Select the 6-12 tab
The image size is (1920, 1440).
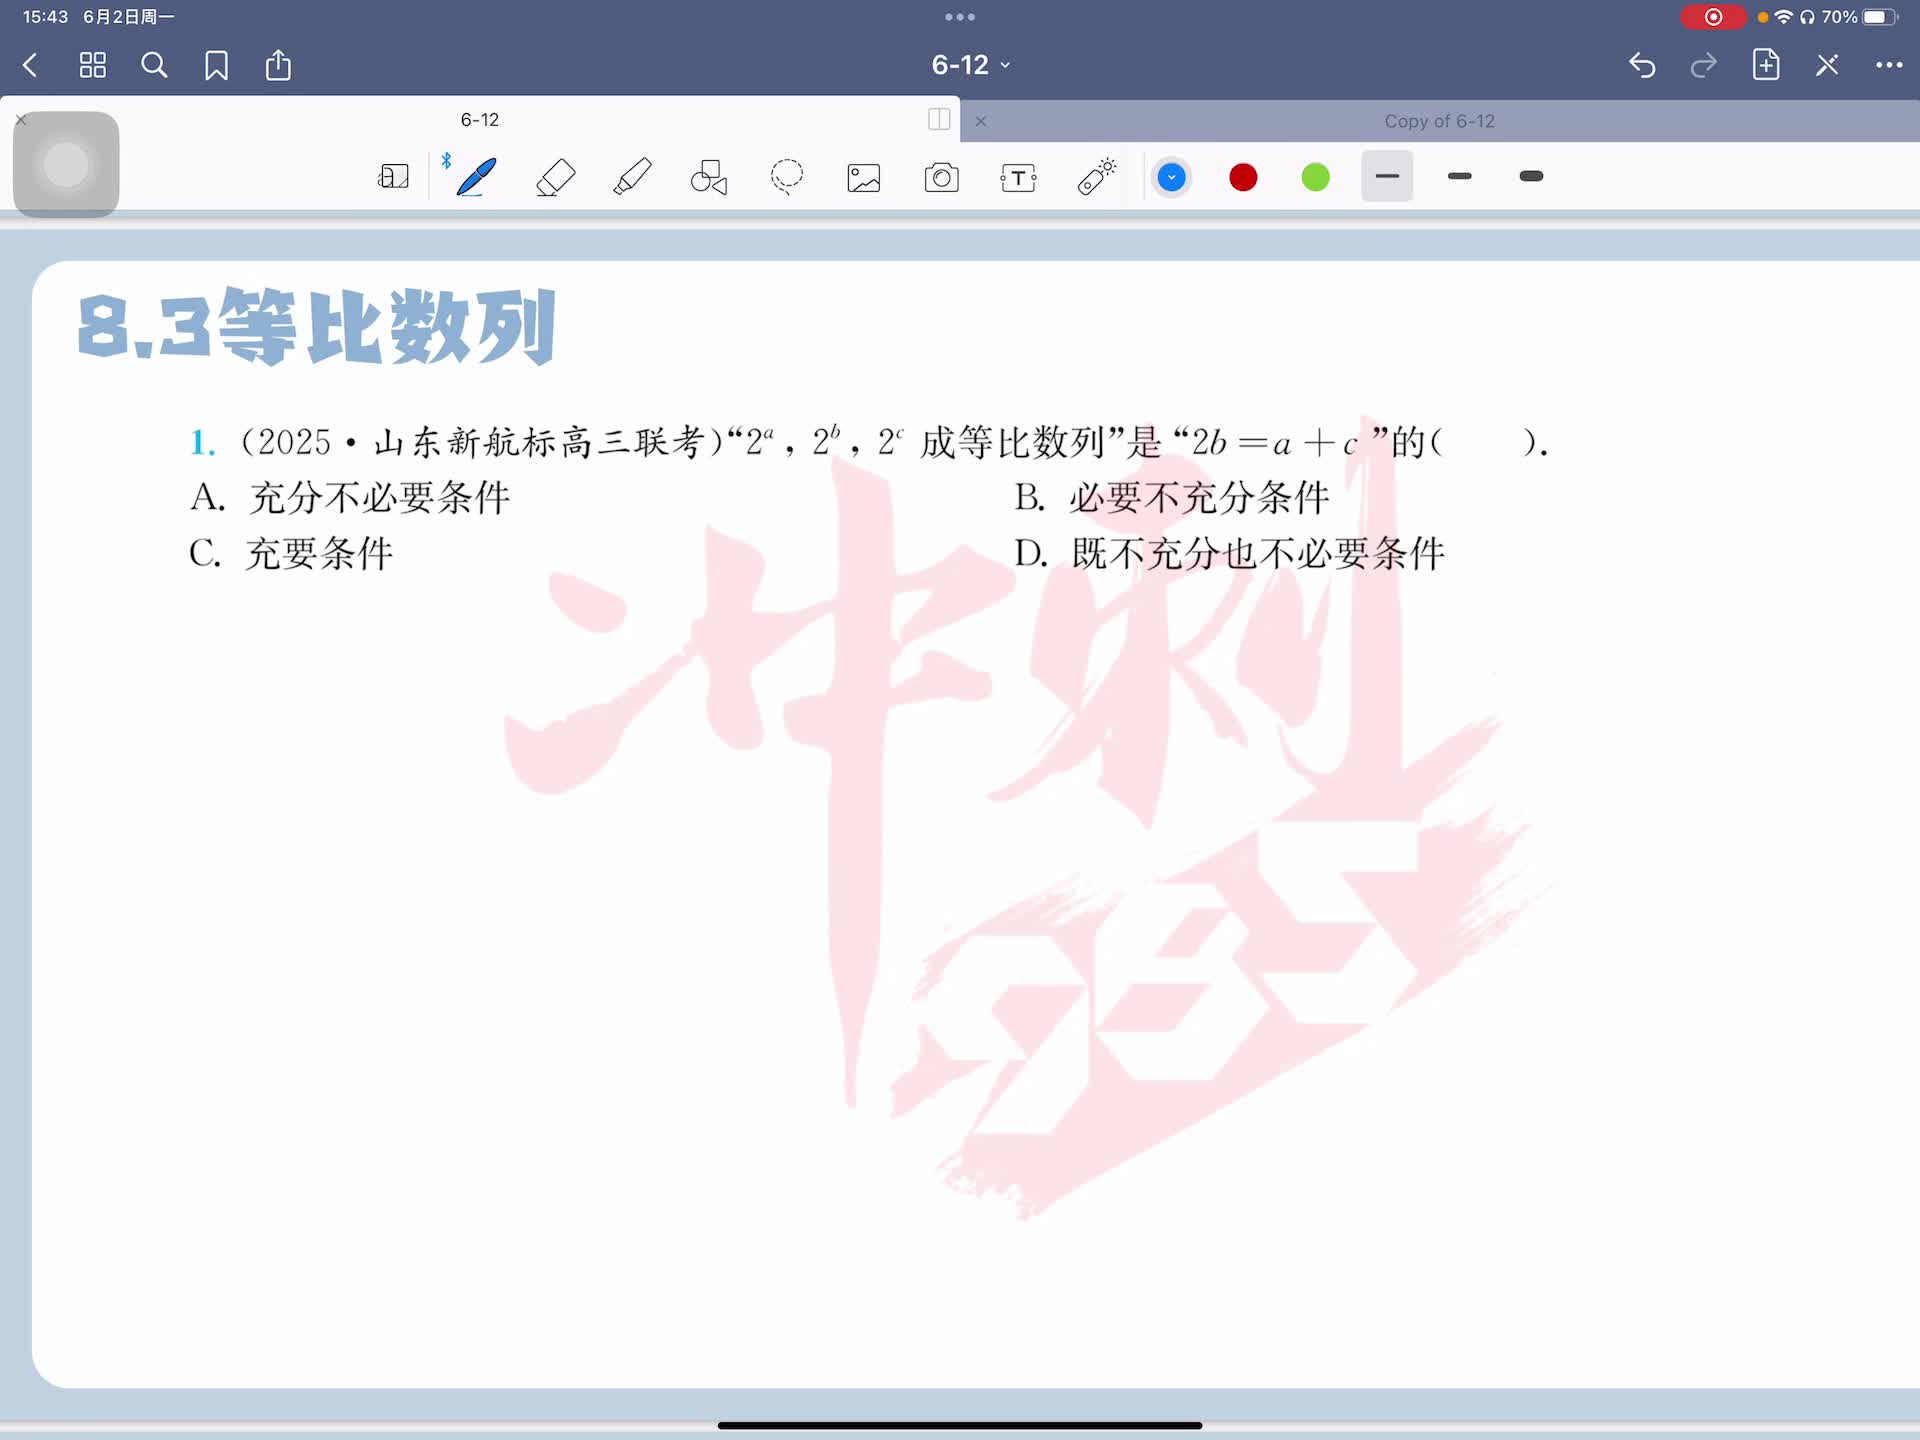pos(480,119)
